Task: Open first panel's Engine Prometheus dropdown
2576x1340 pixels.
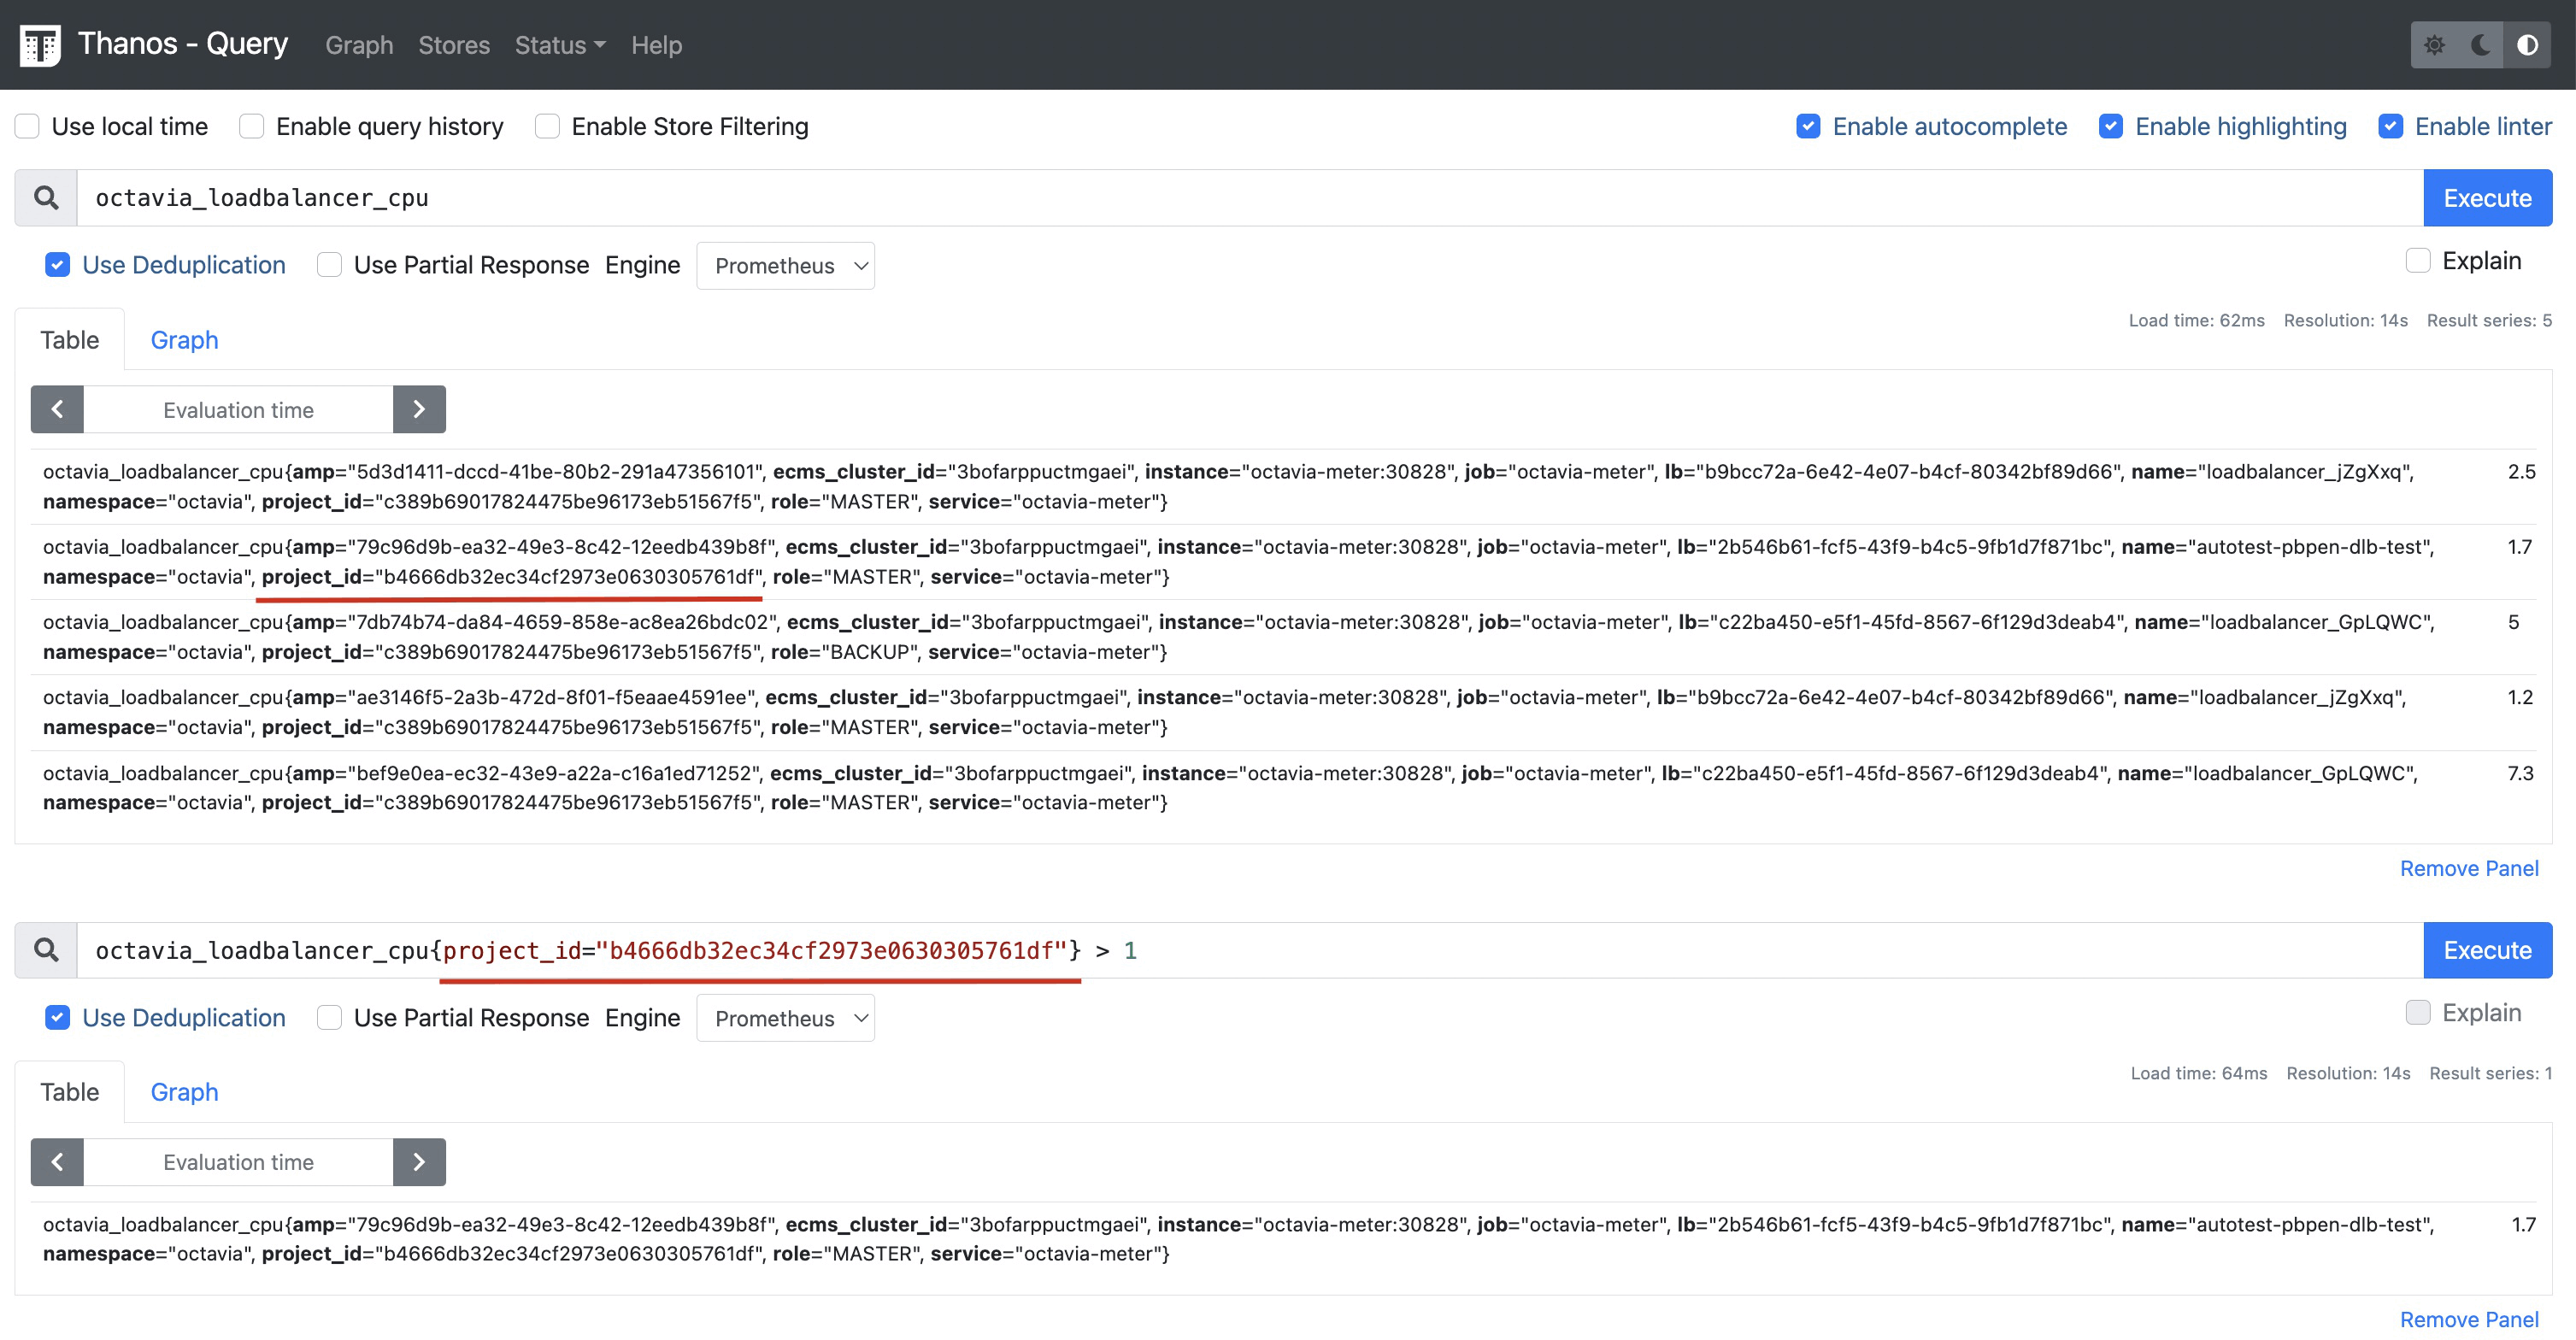Action: point(785,266)
